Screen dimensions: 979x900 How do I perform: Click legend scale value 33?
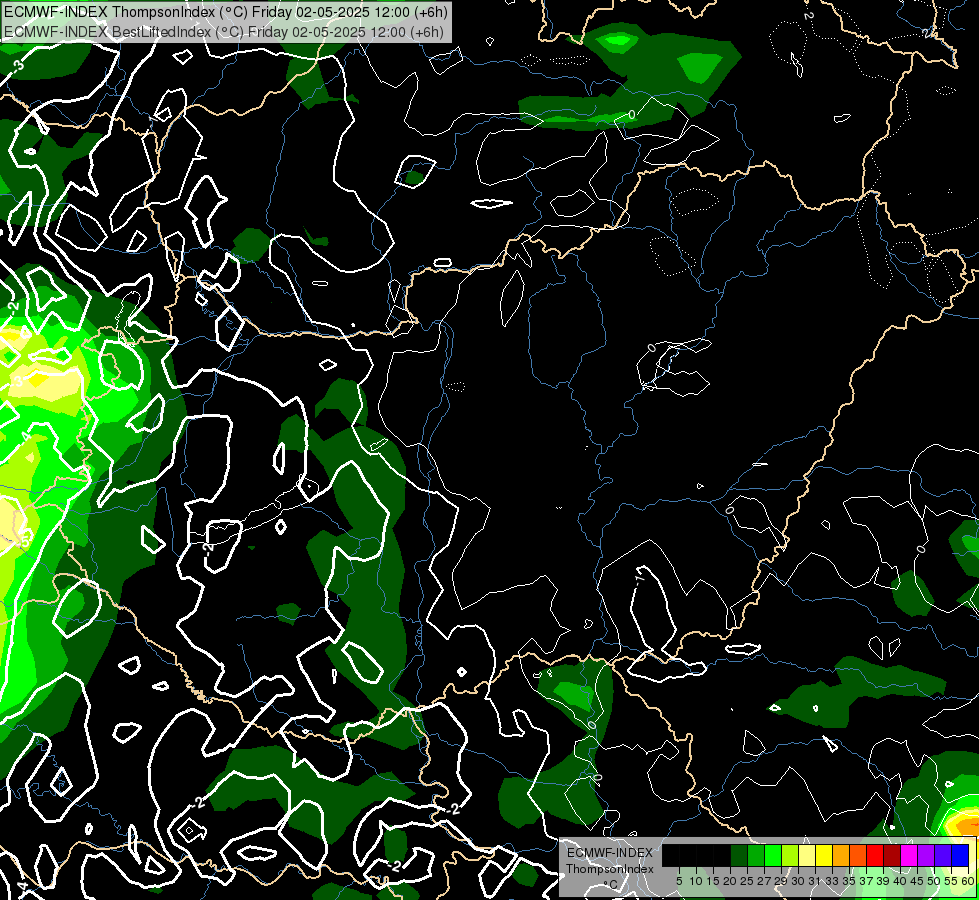tap(832, 881)
